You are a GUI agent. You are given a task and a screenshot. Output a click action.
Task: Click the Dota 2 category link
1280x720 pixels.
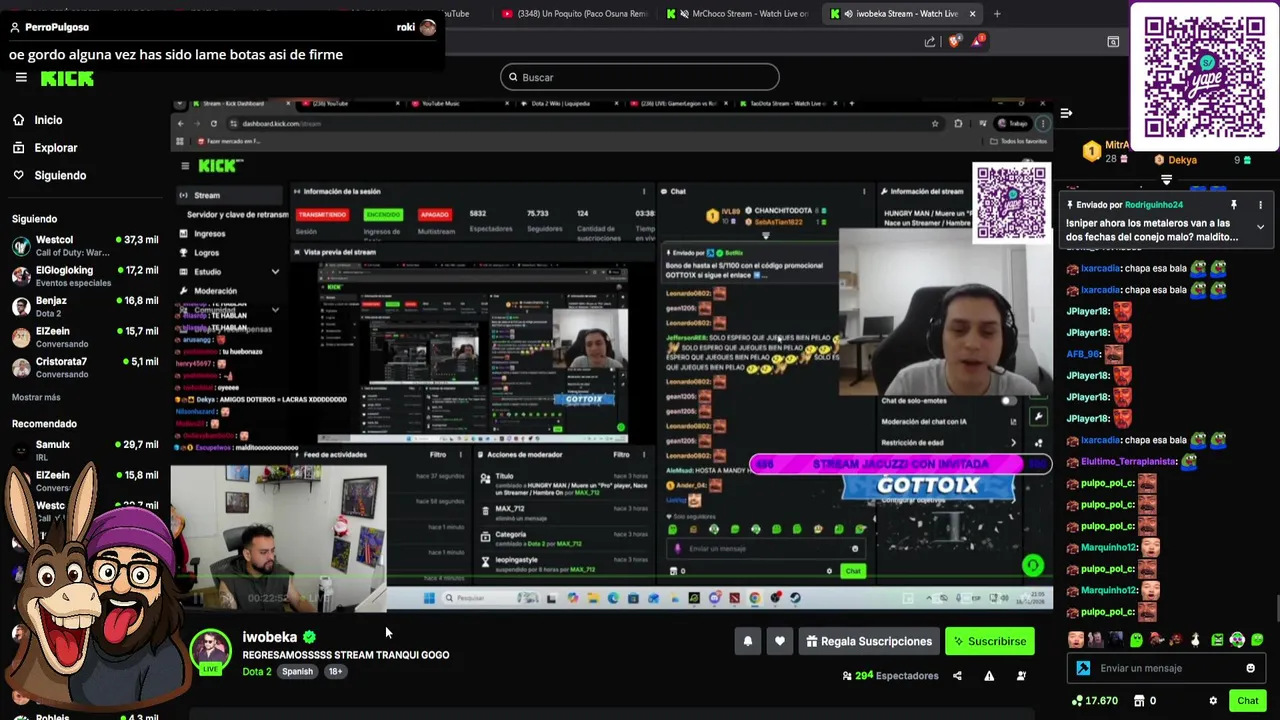click(x=257, y=671)
